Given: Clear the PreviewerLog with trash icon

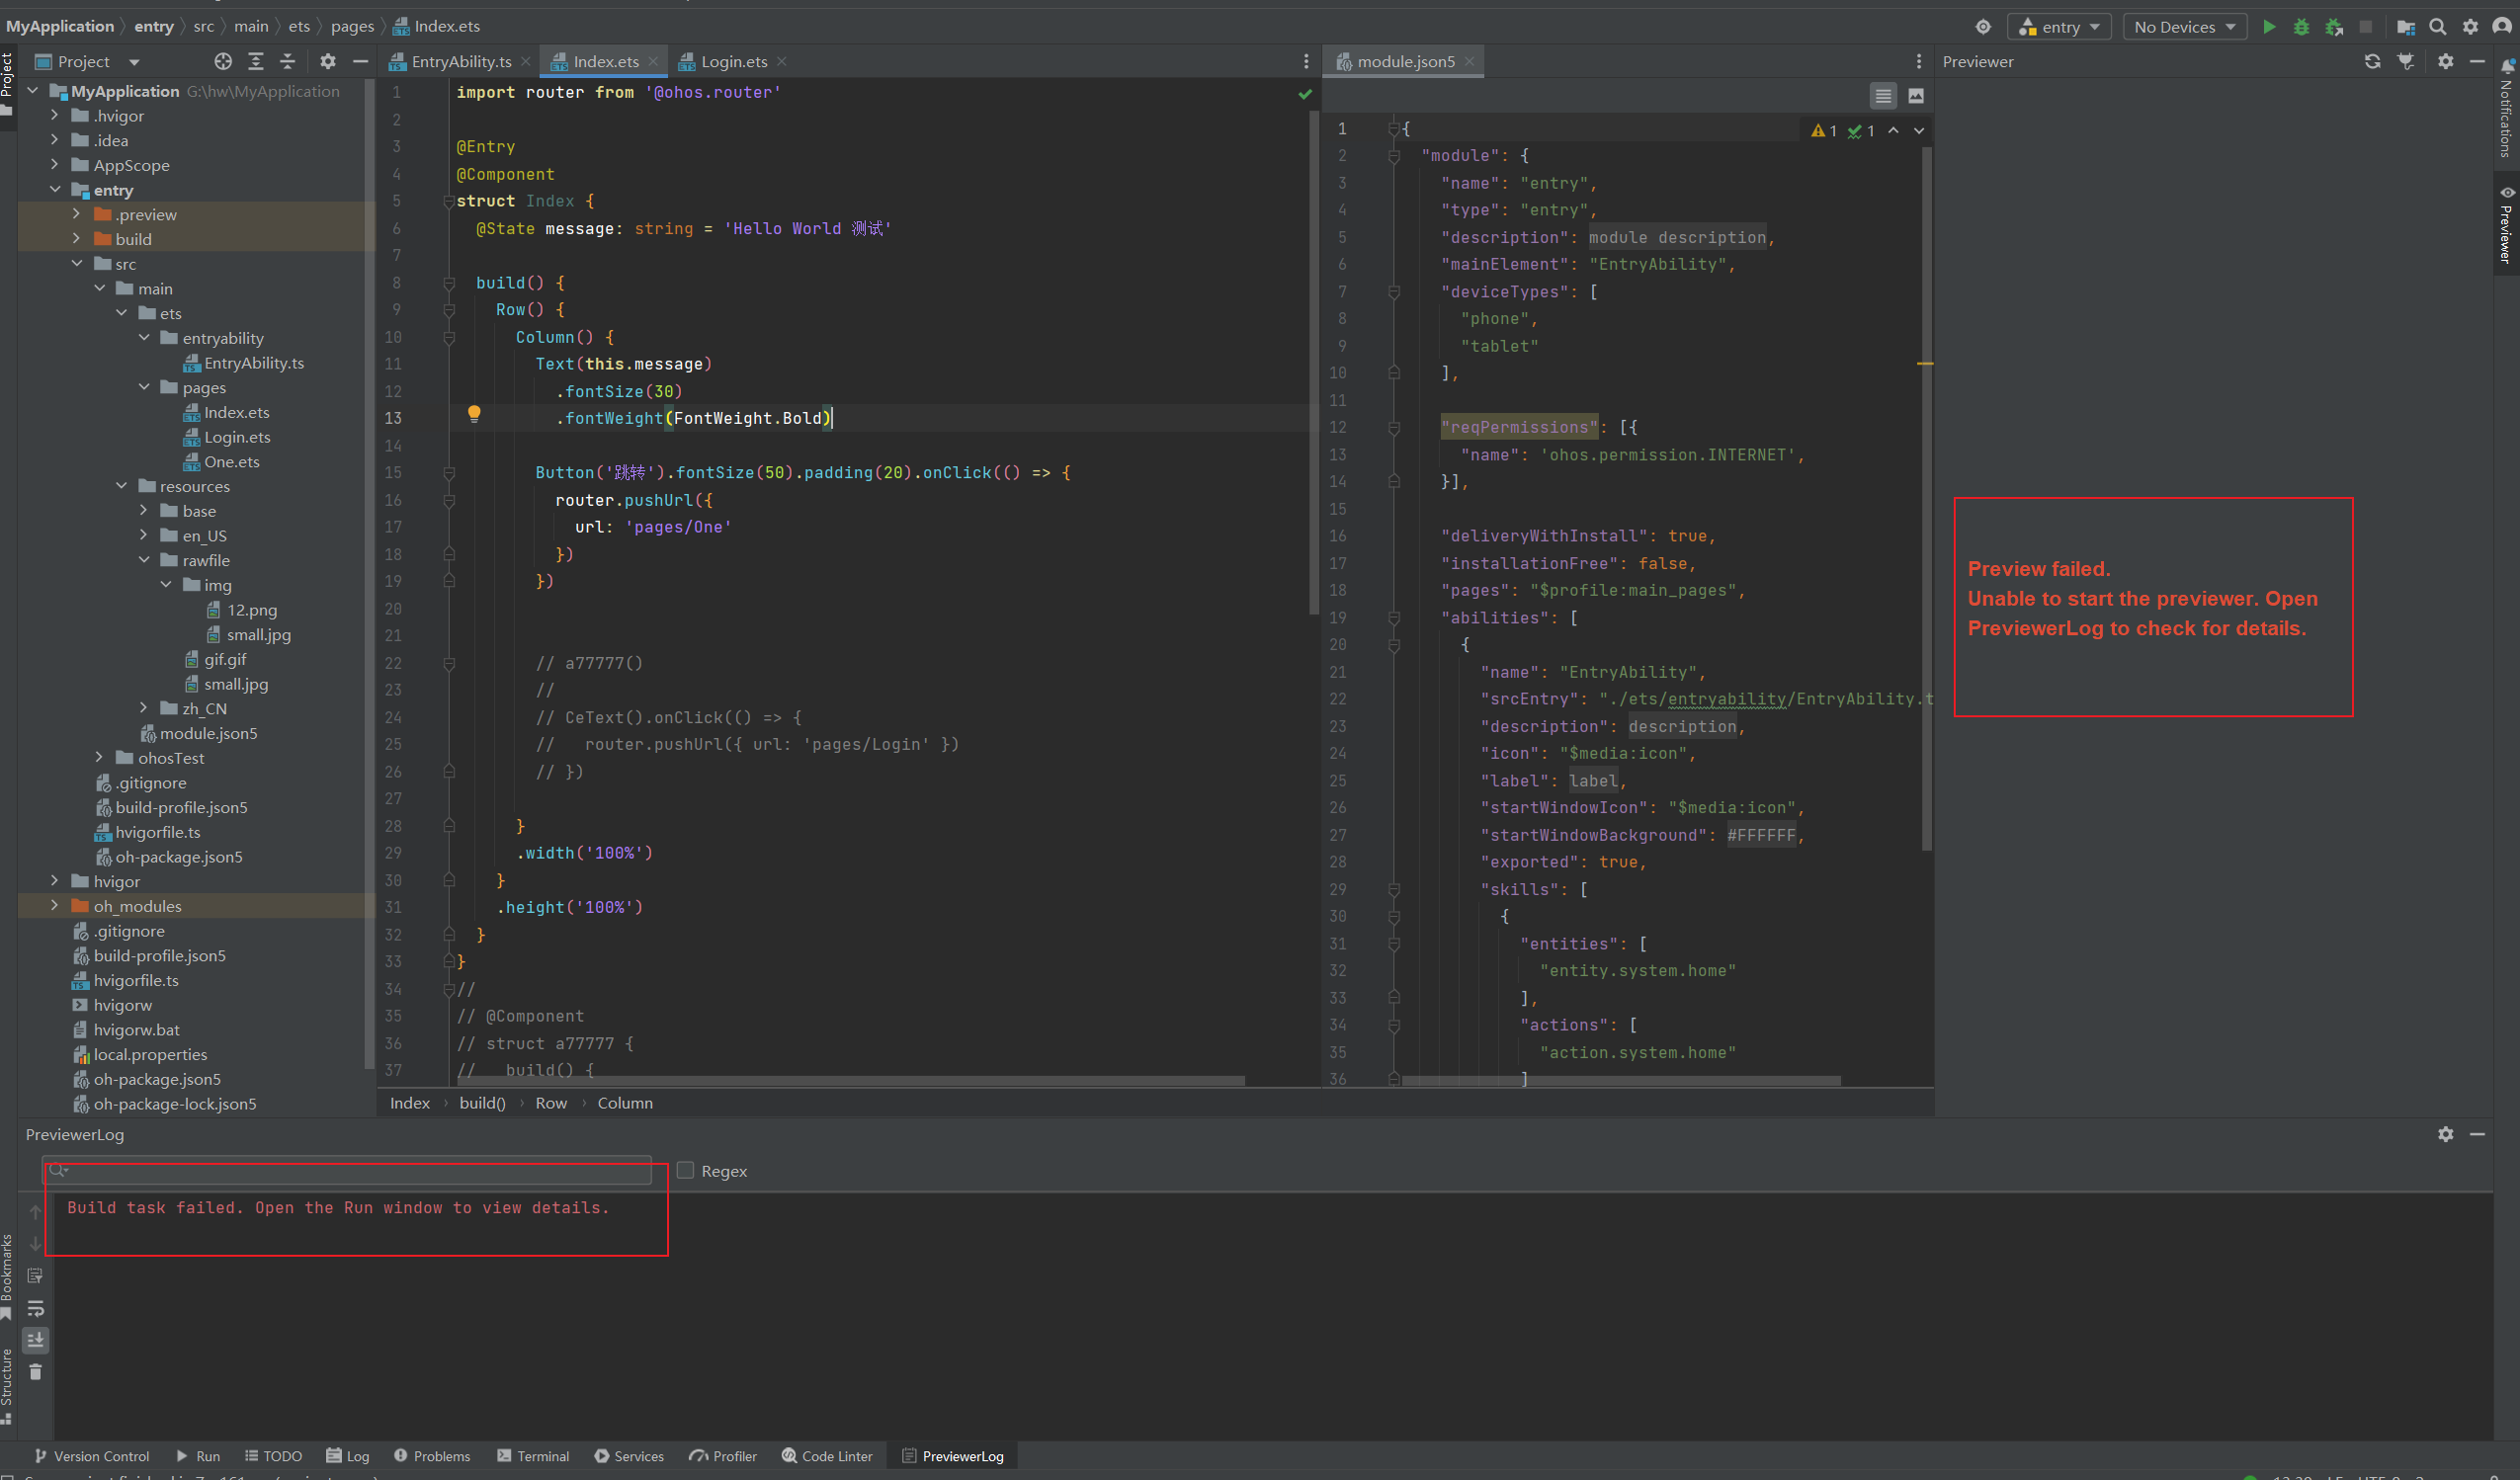Looking at the screenshot, I should 36,1372.
